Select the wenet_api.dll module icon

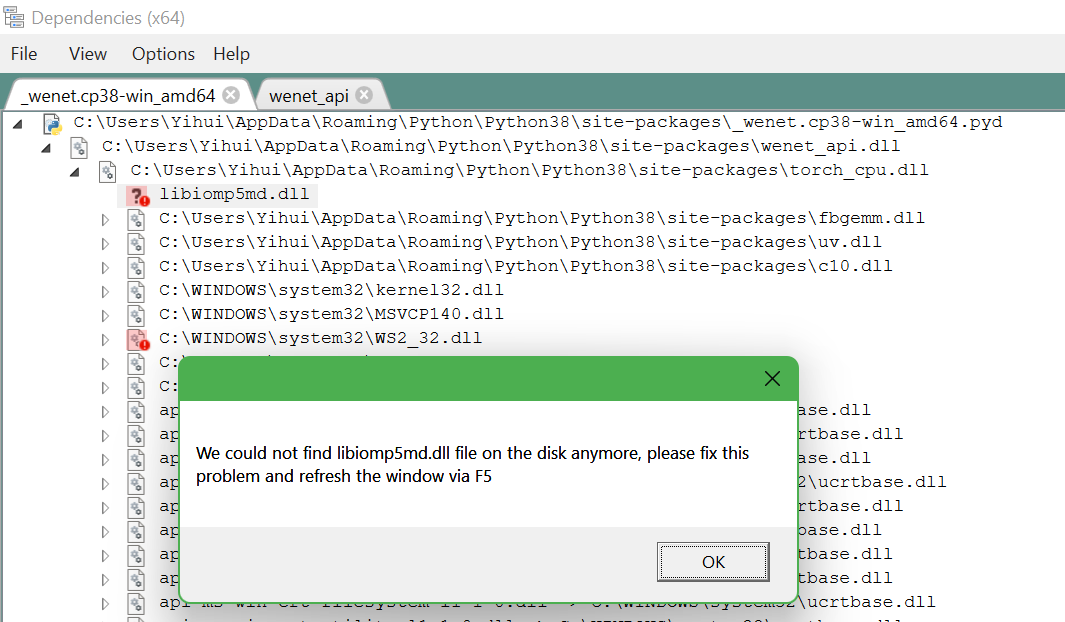point(80,146)
